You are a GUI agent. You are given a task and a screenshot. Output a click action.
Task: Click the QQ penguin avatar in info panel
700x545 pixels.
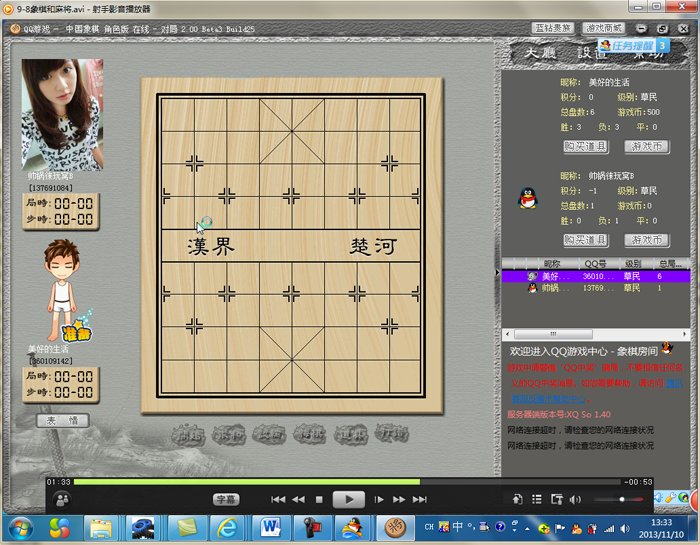click(x=528, y=198)
